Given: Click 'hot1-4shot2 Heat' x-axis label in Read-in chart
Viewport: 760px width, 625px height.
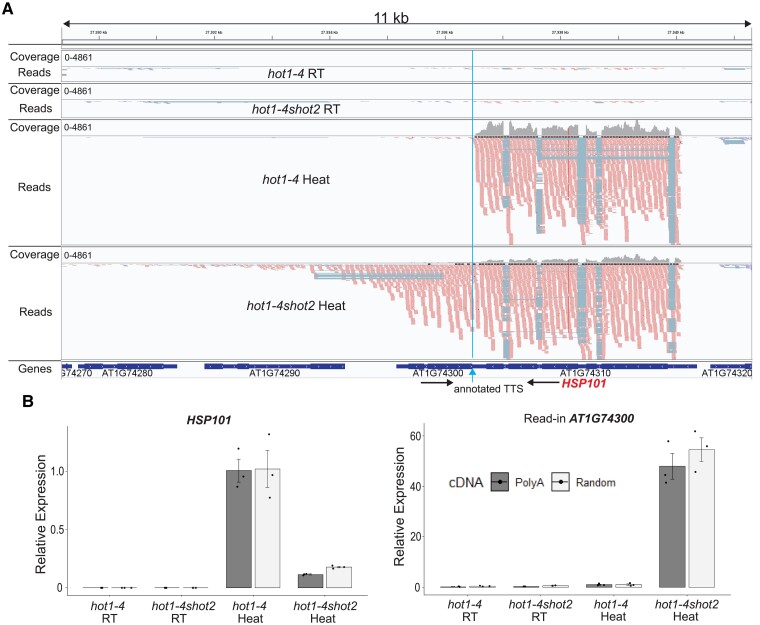Looking at the screenshot, I should [x=686, y=610].
